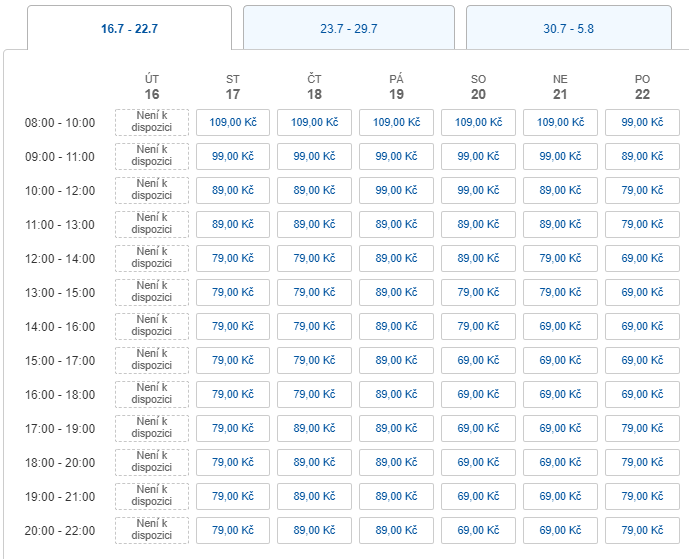Select Monday 22 slot 15:00 - 17:00
This screenshot has height=559, width=689.
pyautogui.click(x=641, y=360)
